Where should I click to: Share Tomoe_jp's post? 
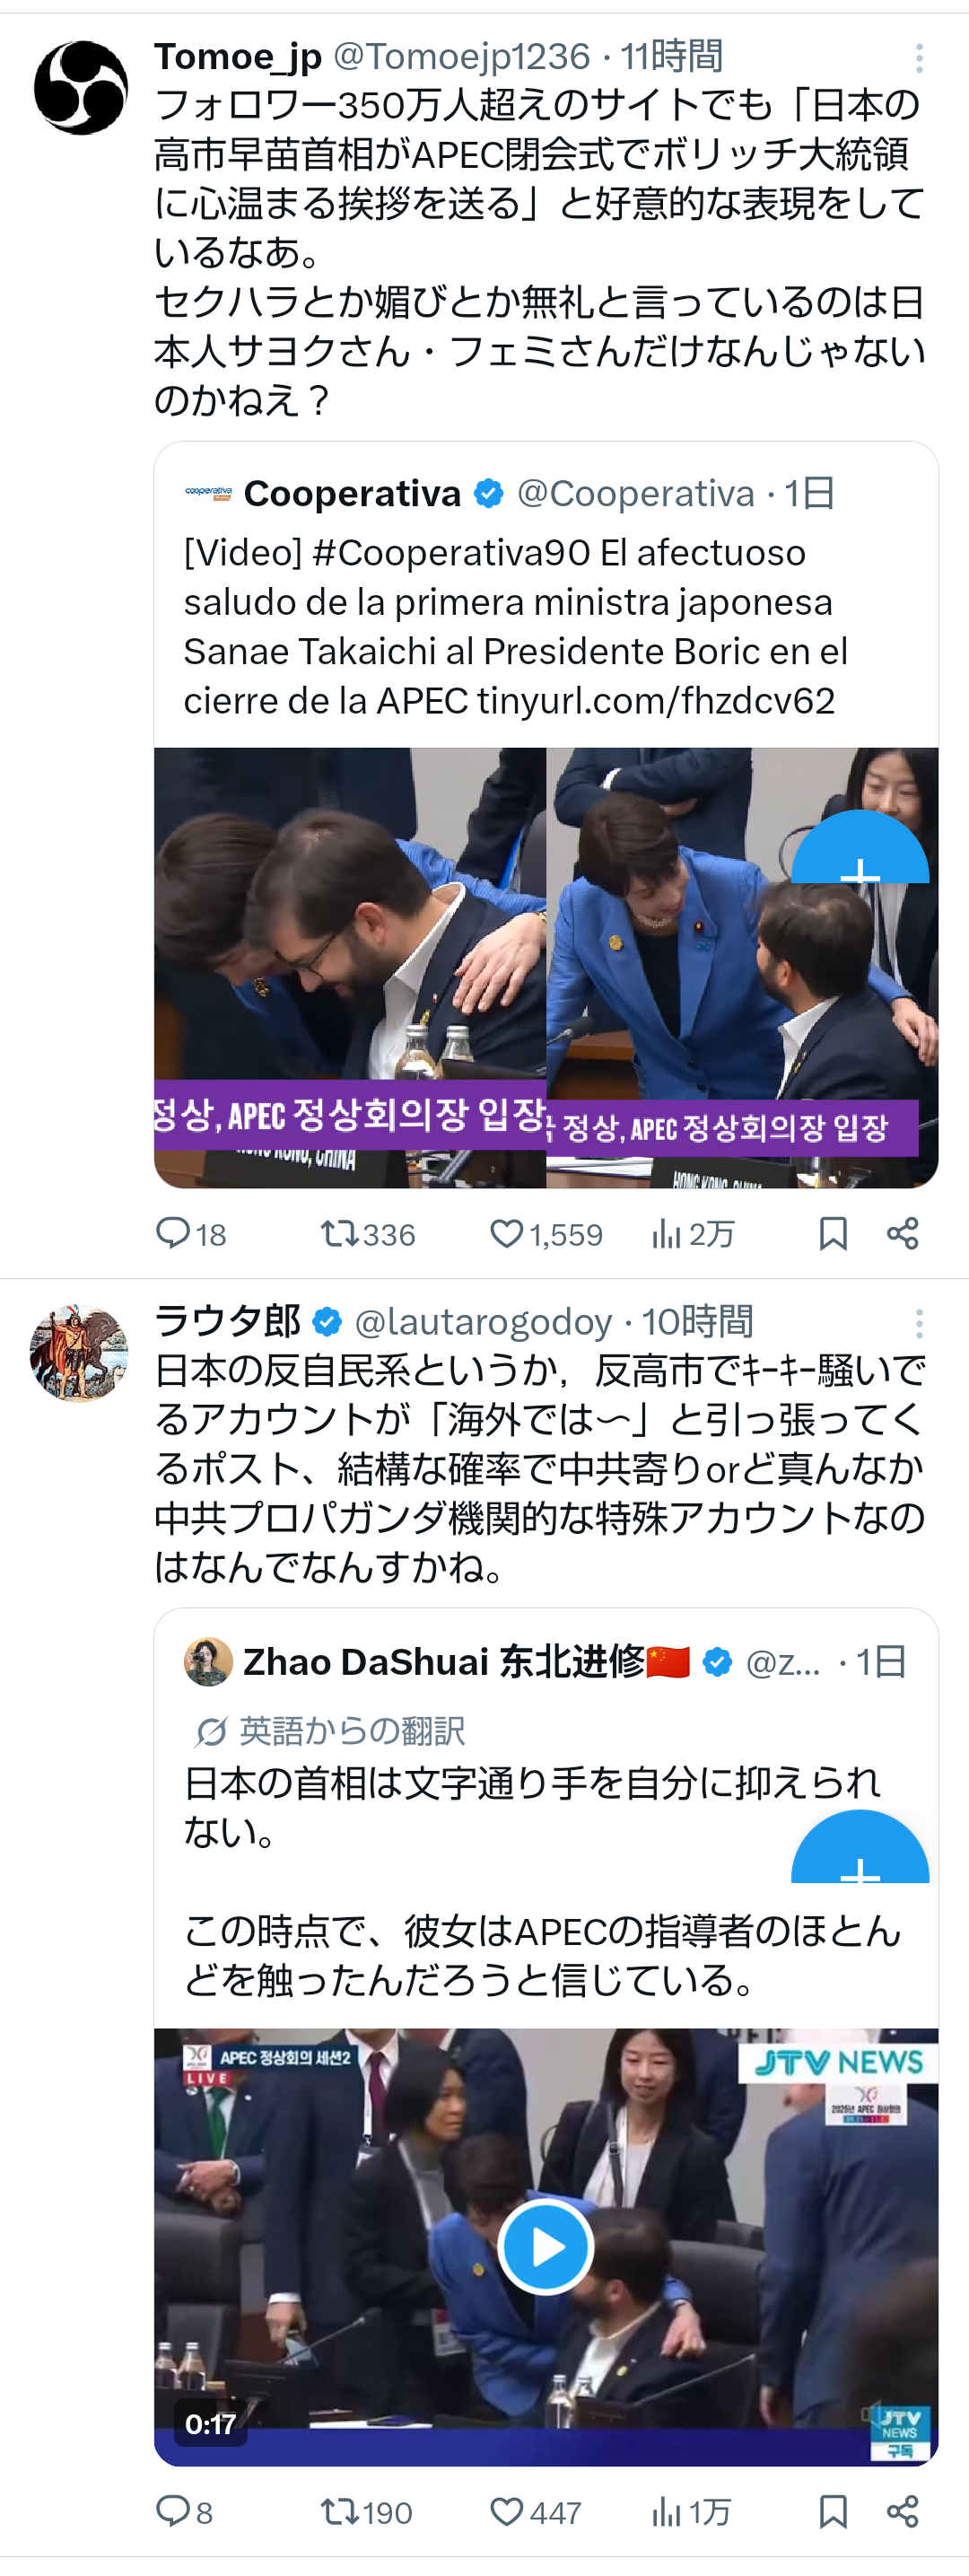[902, 1233]
